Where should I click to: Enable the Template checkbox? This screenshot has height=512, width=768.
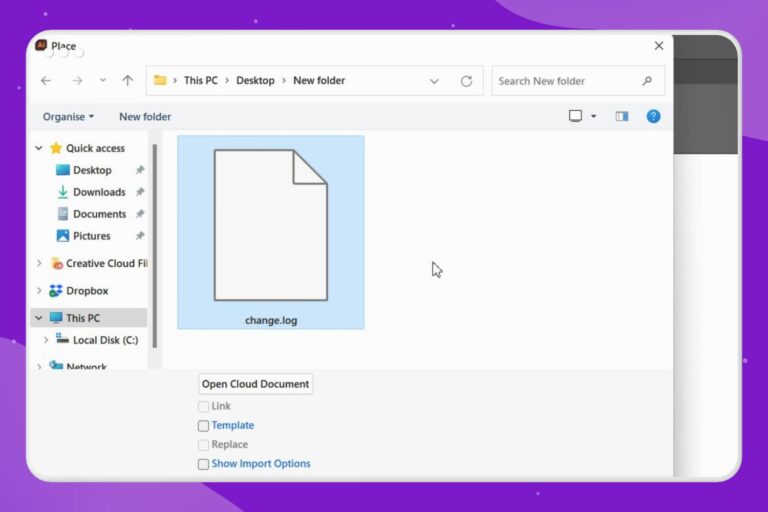tap(203, 425)
